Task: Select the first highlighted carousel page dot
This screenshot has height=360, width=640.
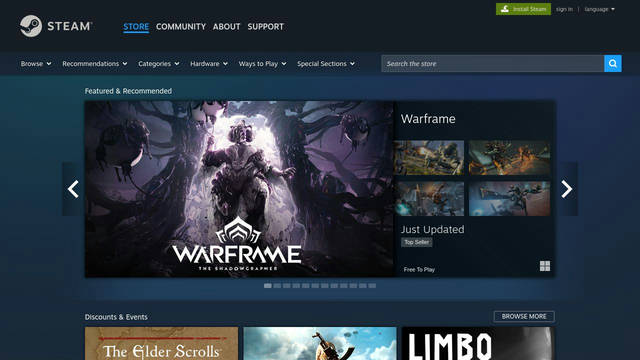Action: pos(268,286)
